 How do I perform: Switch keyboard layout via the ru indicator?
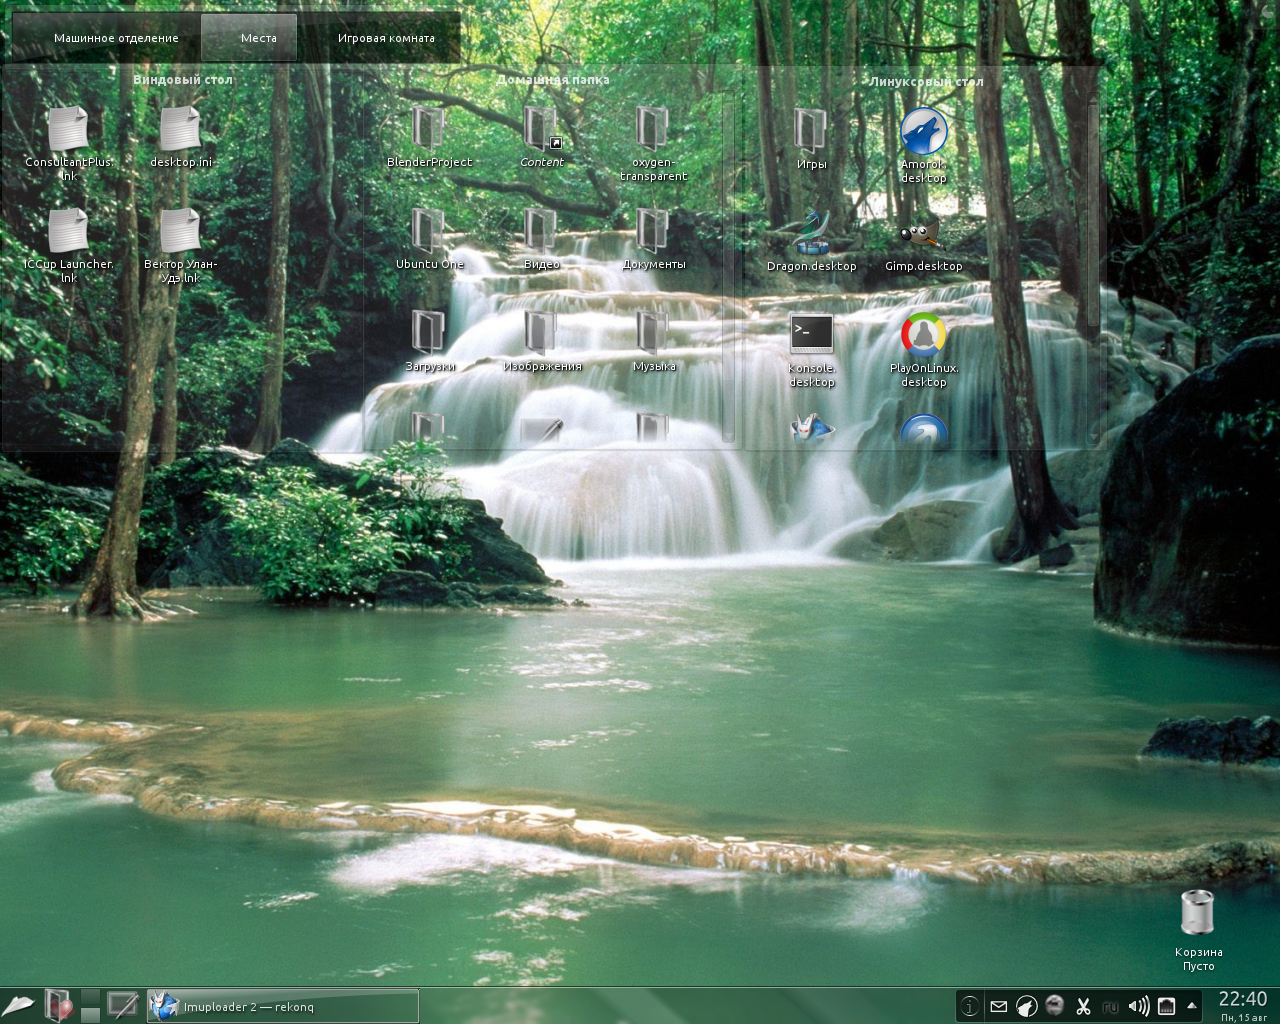click(1110, 1007)
